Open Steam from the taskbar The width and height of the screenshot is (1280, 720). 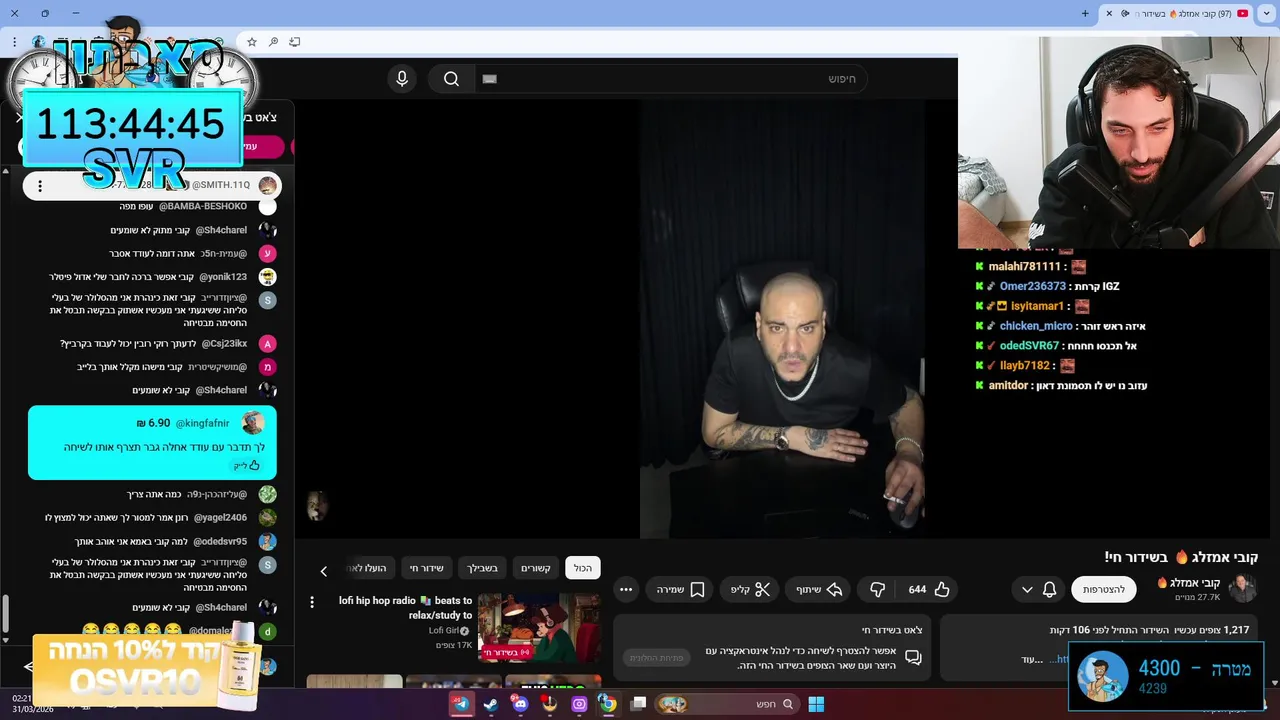coord(490,704)
